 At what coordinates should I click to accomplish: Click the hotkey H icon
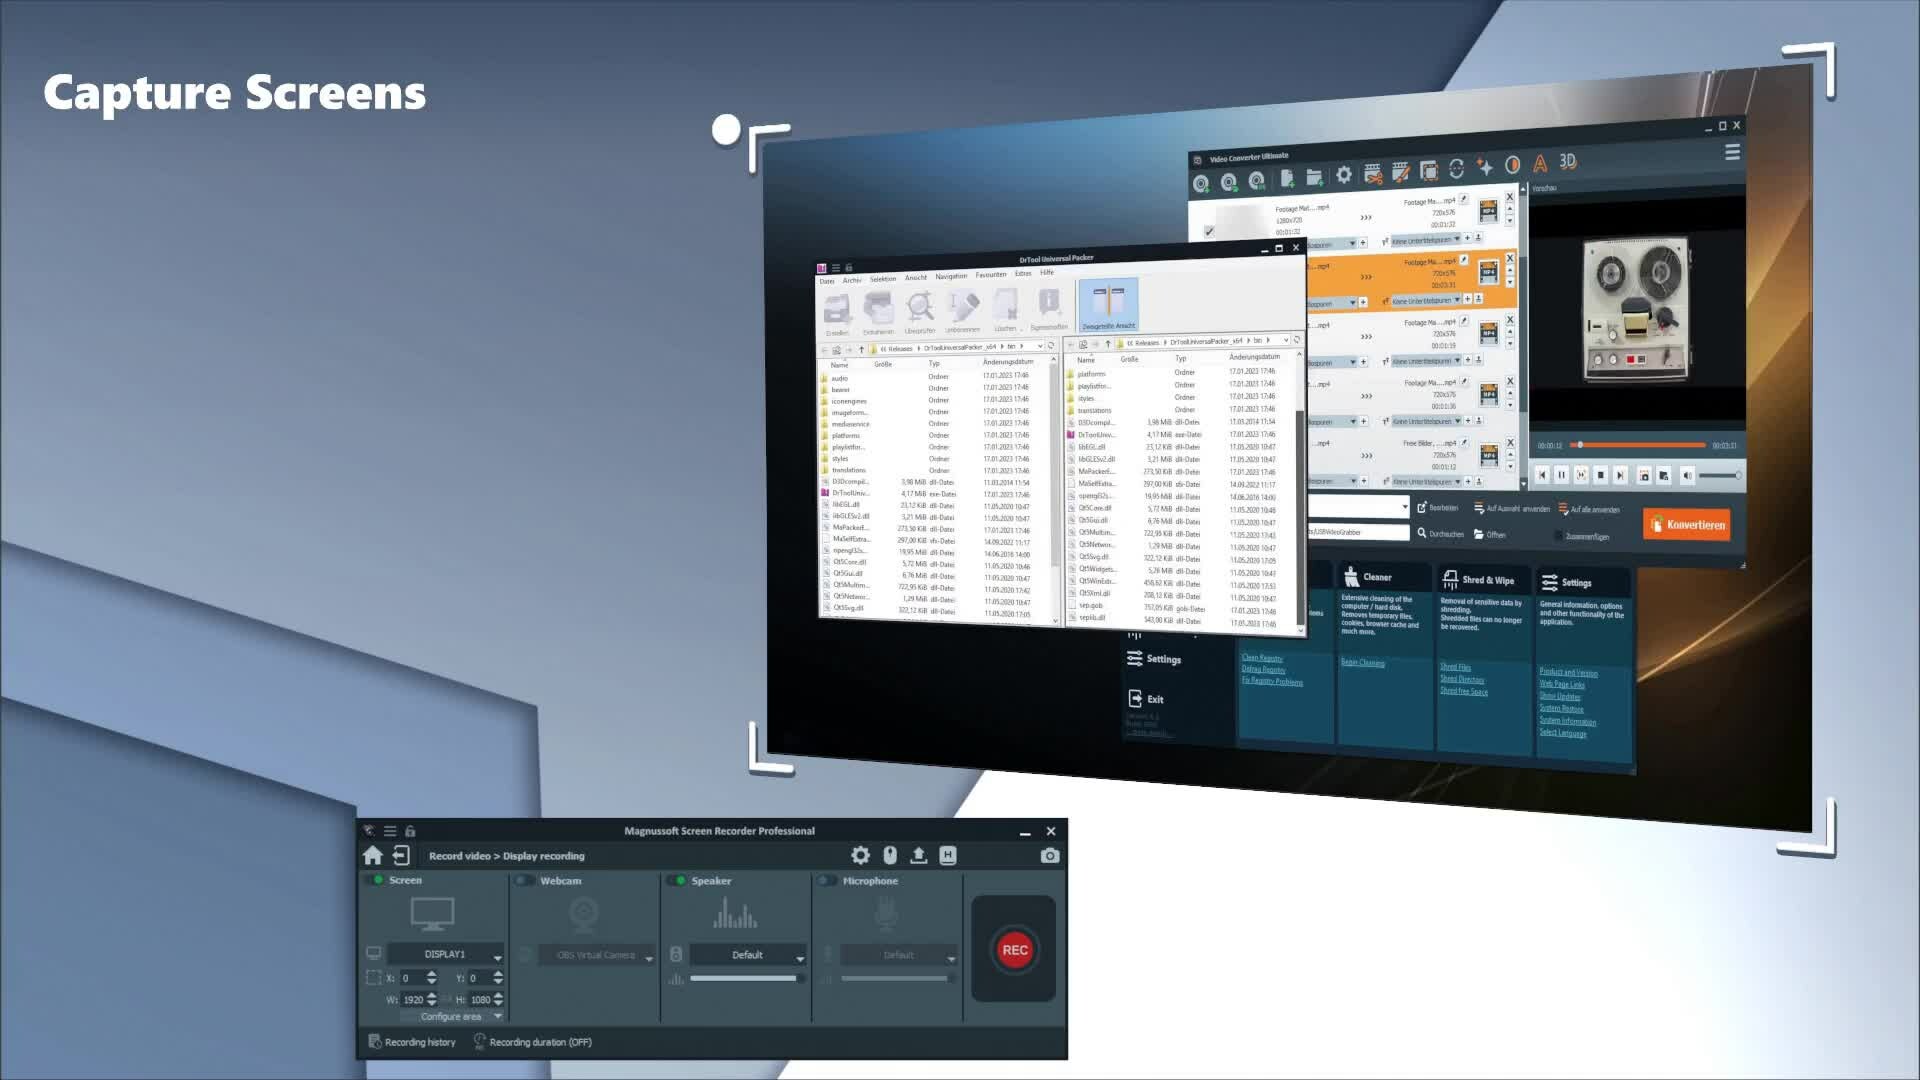tap(948, 856)
